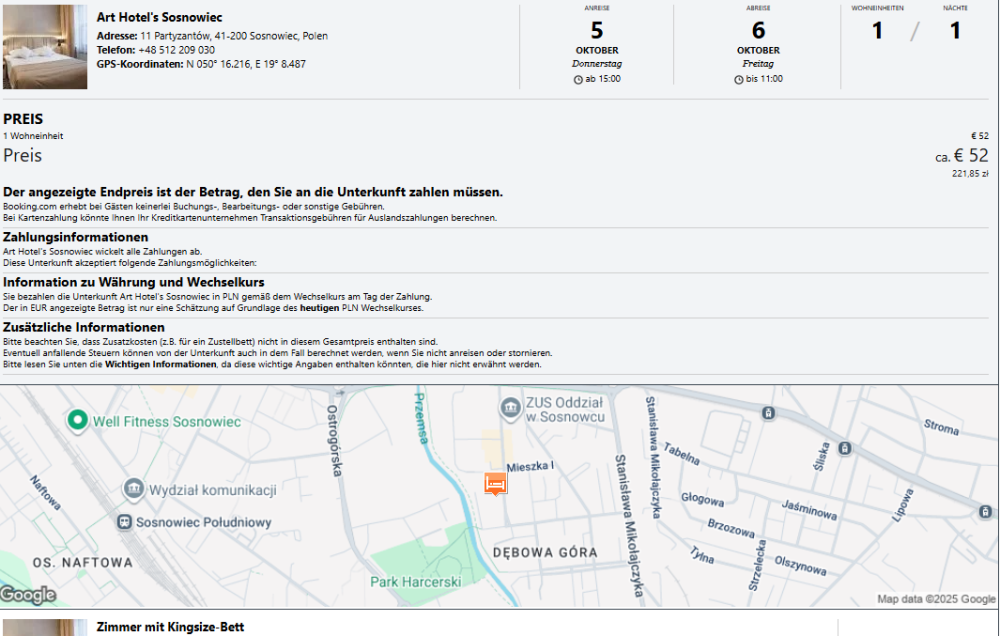Select the Wydział komunikacji building icon
The height and width of the screenshot is (636, 1000).
coord(133,489)
